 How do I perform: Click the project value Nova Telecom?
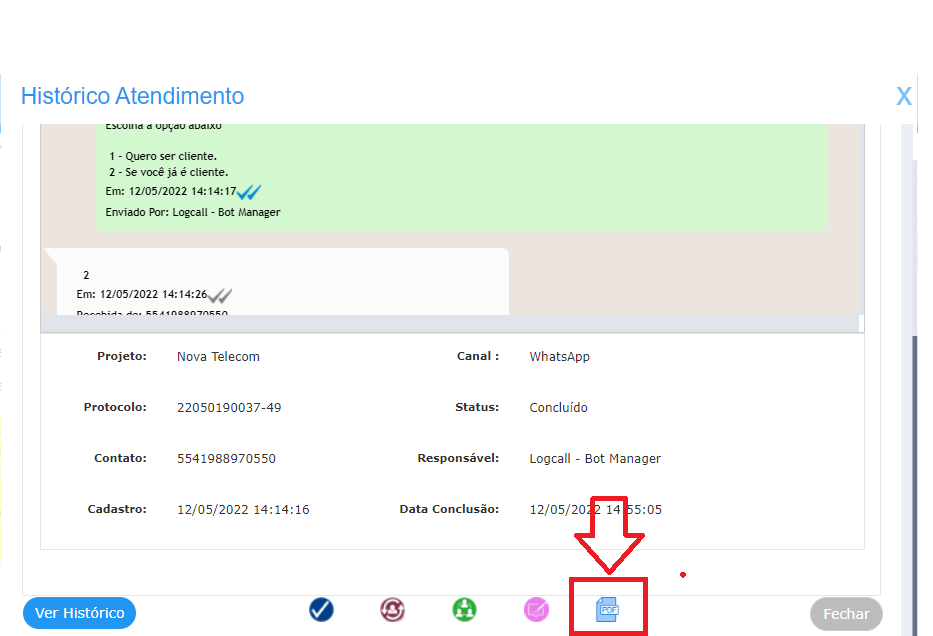pos(218,356)
